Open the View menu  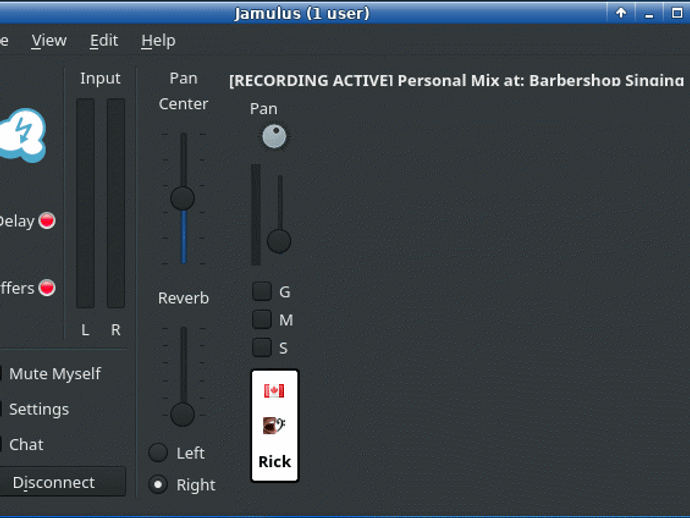coord(49,41)
